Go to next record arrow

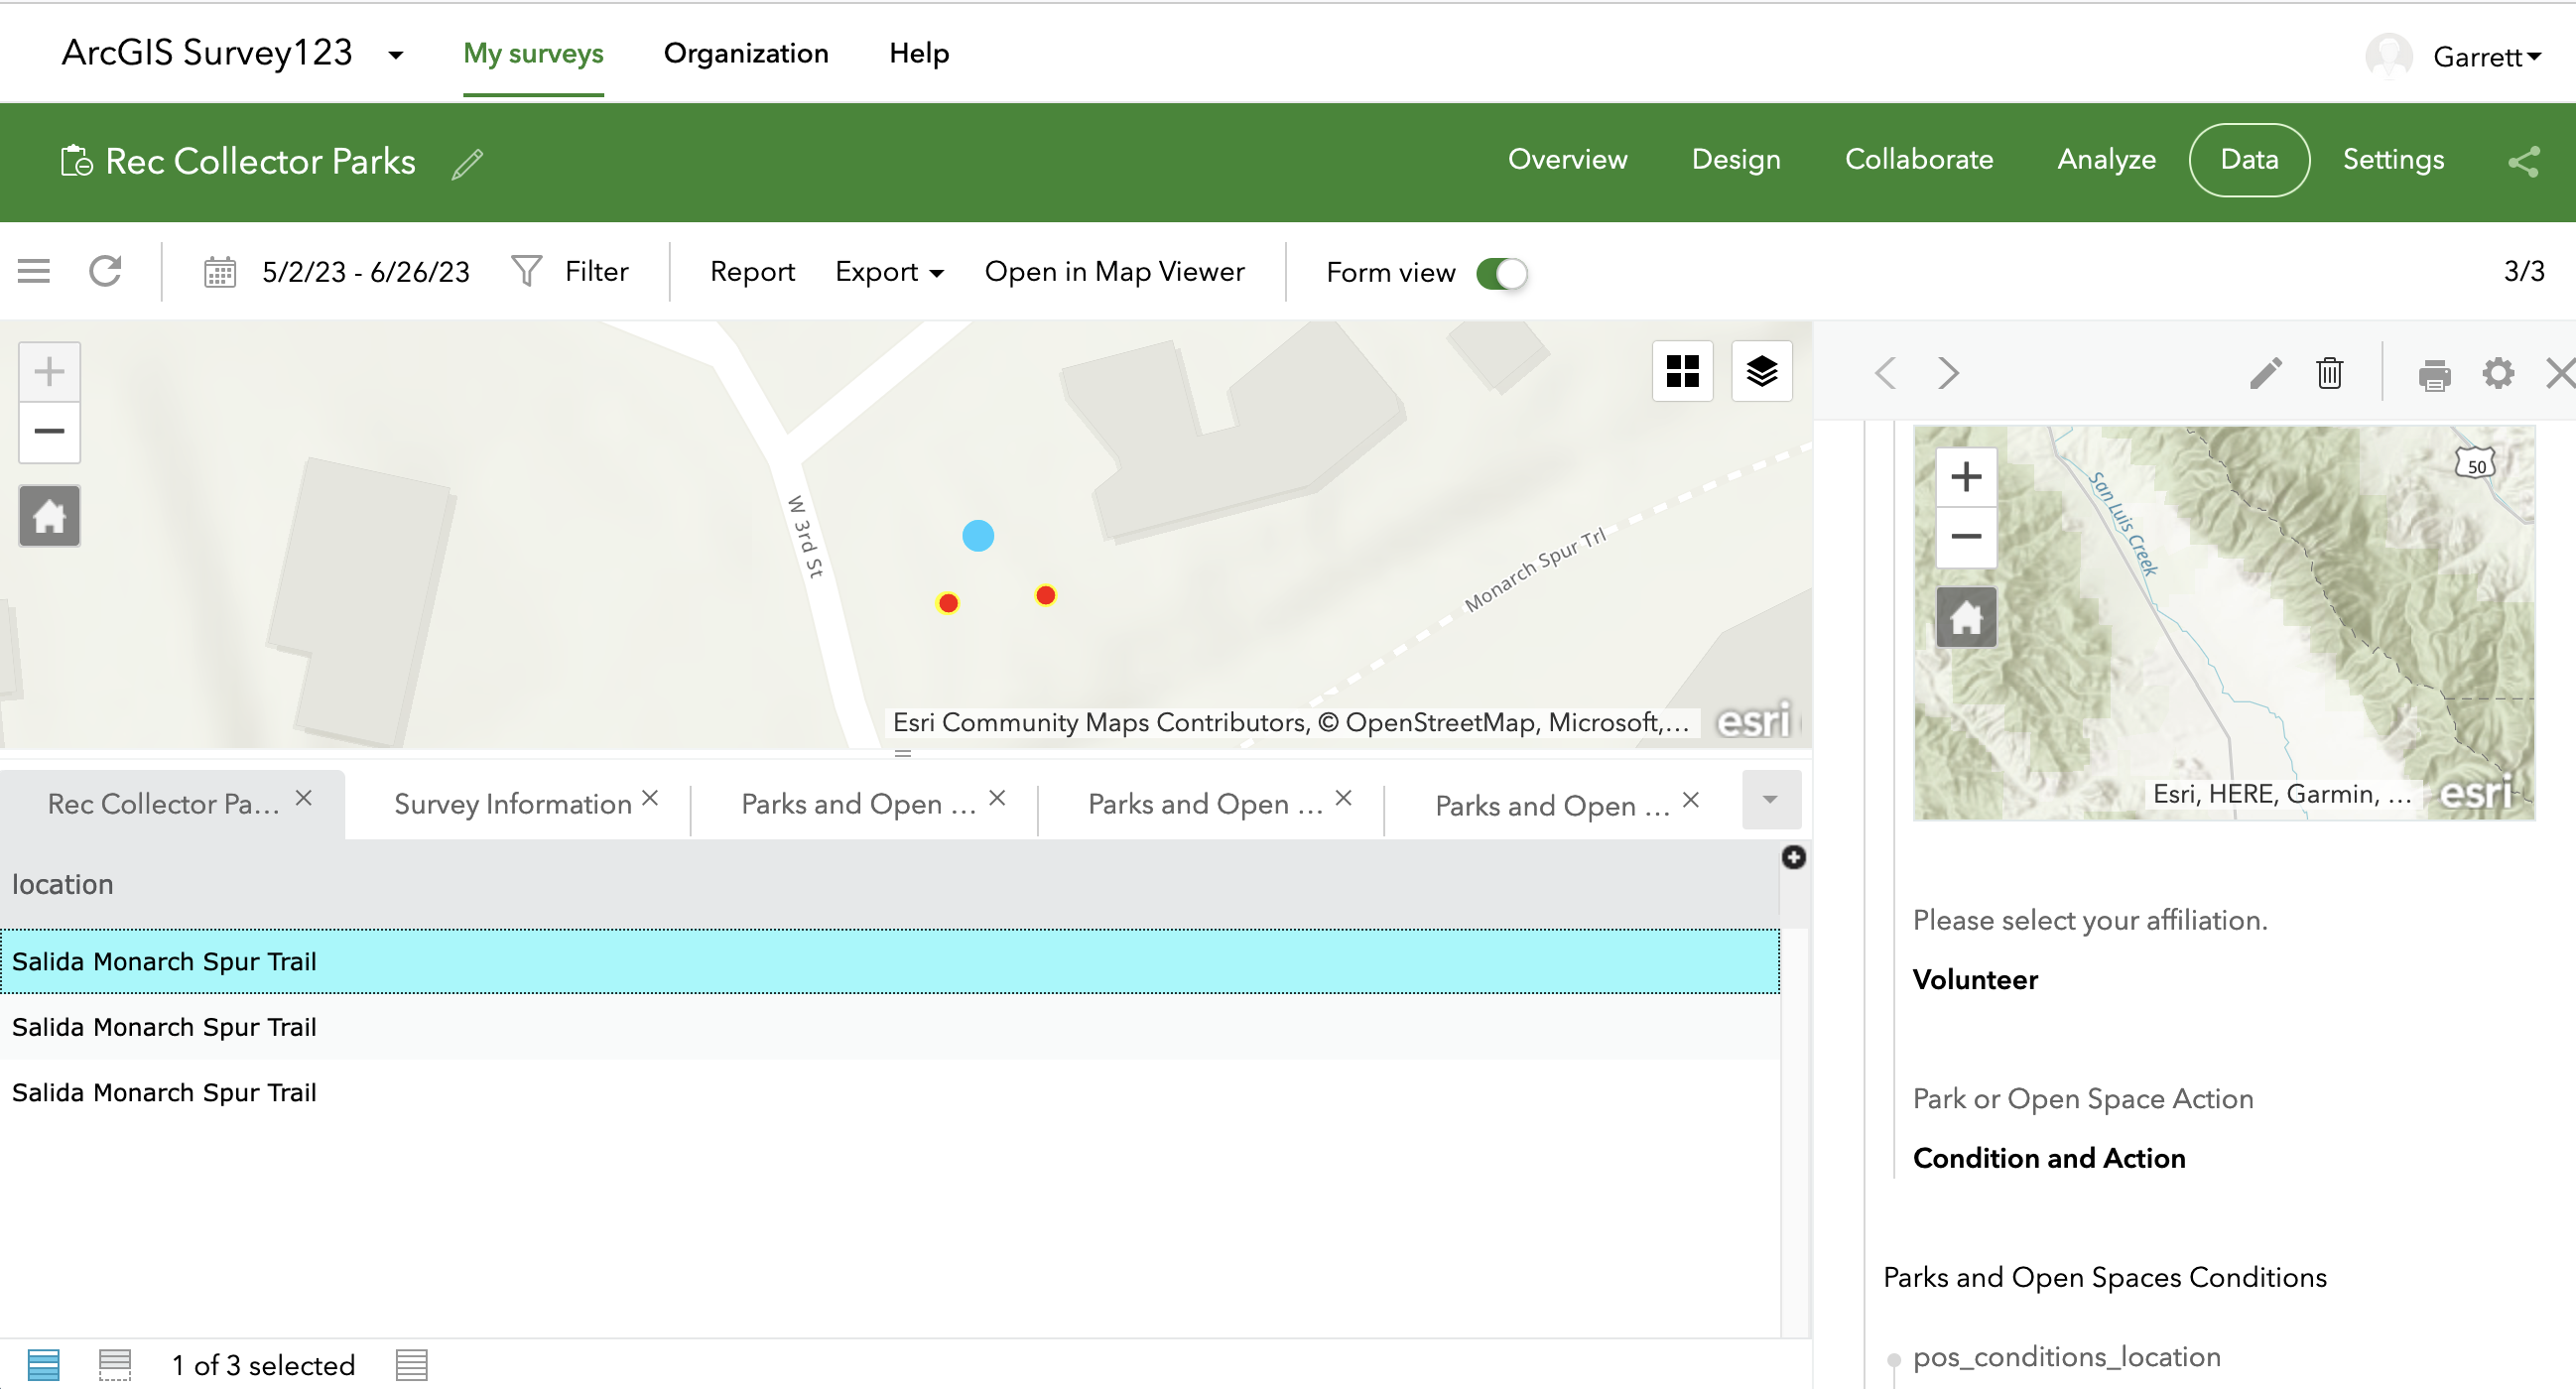pyautogui.click(x=1947, y=373)
